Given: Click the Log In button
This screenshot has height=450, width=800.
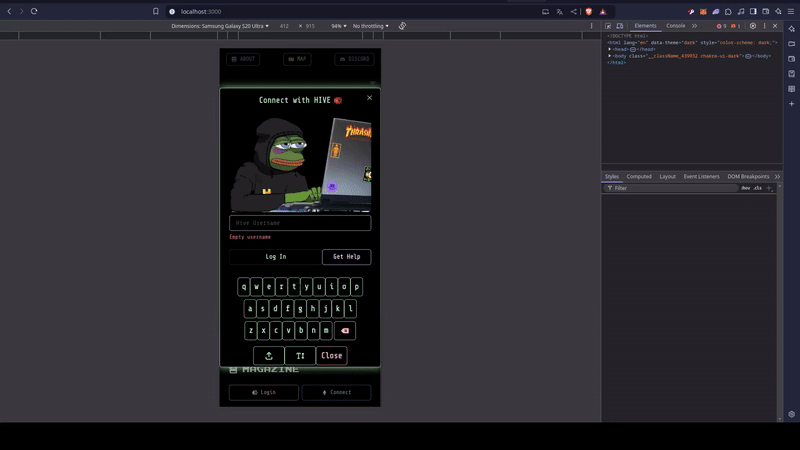Looking at the screenshot, I should [276, 257].
